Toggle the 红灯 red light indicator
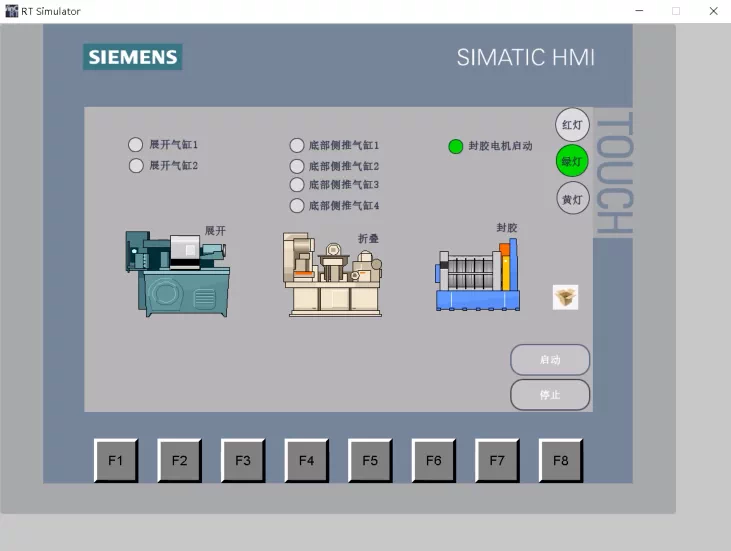 click(x=572, y=124)
